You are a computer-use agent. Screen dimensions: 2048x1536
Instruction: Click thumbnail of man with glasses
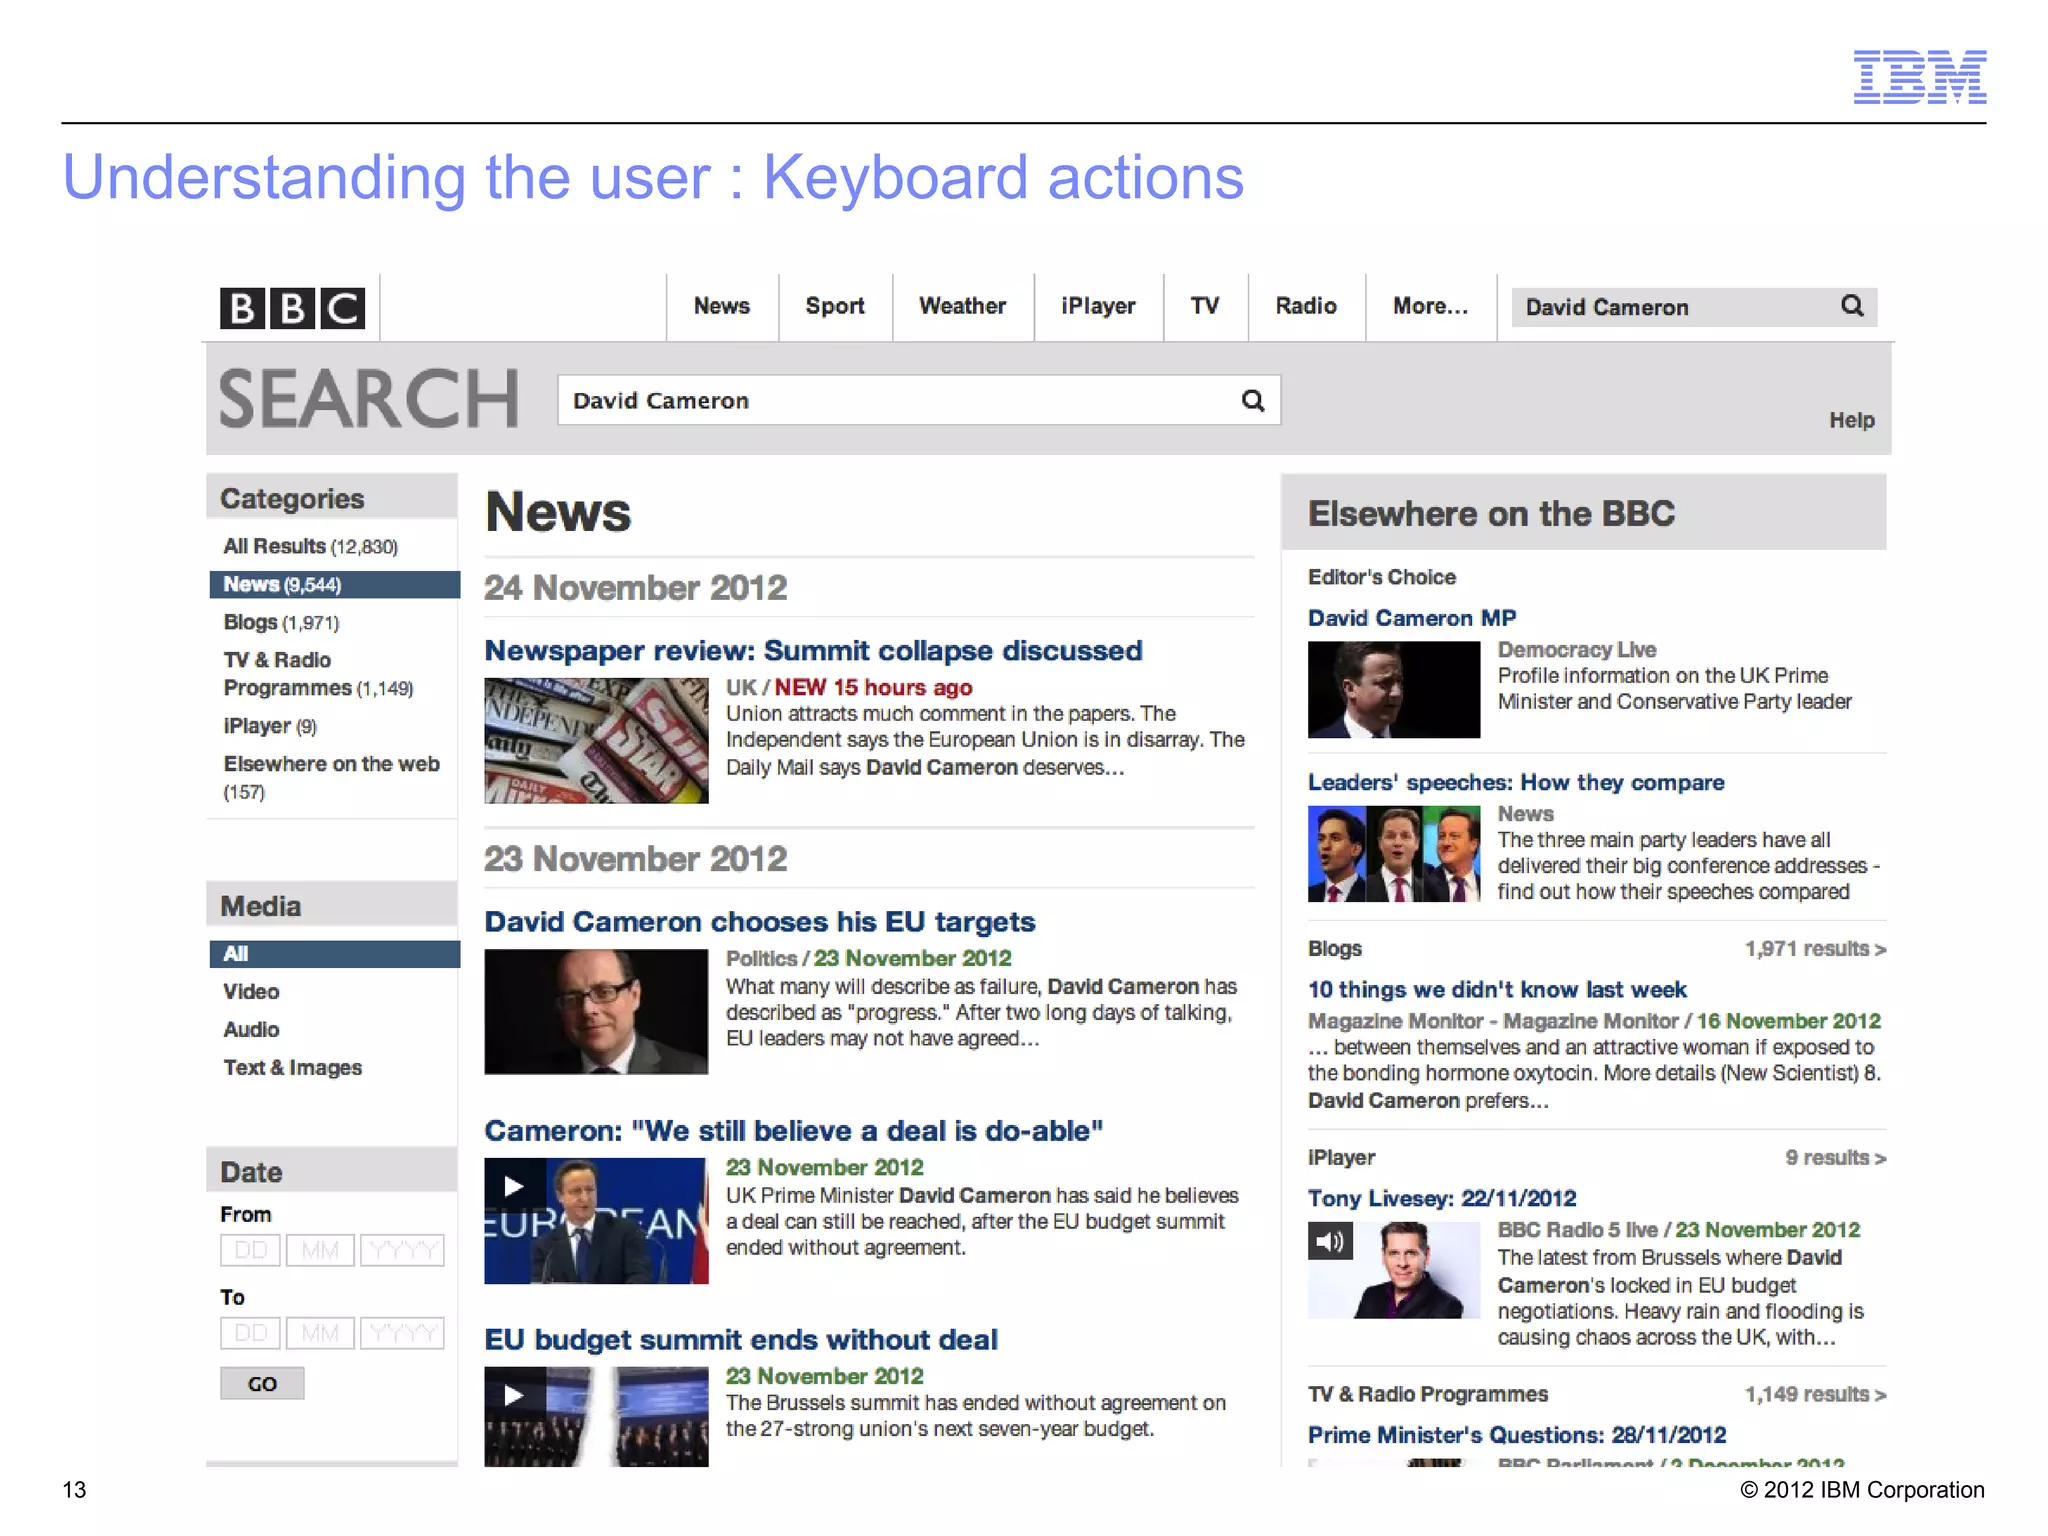tap(596, 1012)
